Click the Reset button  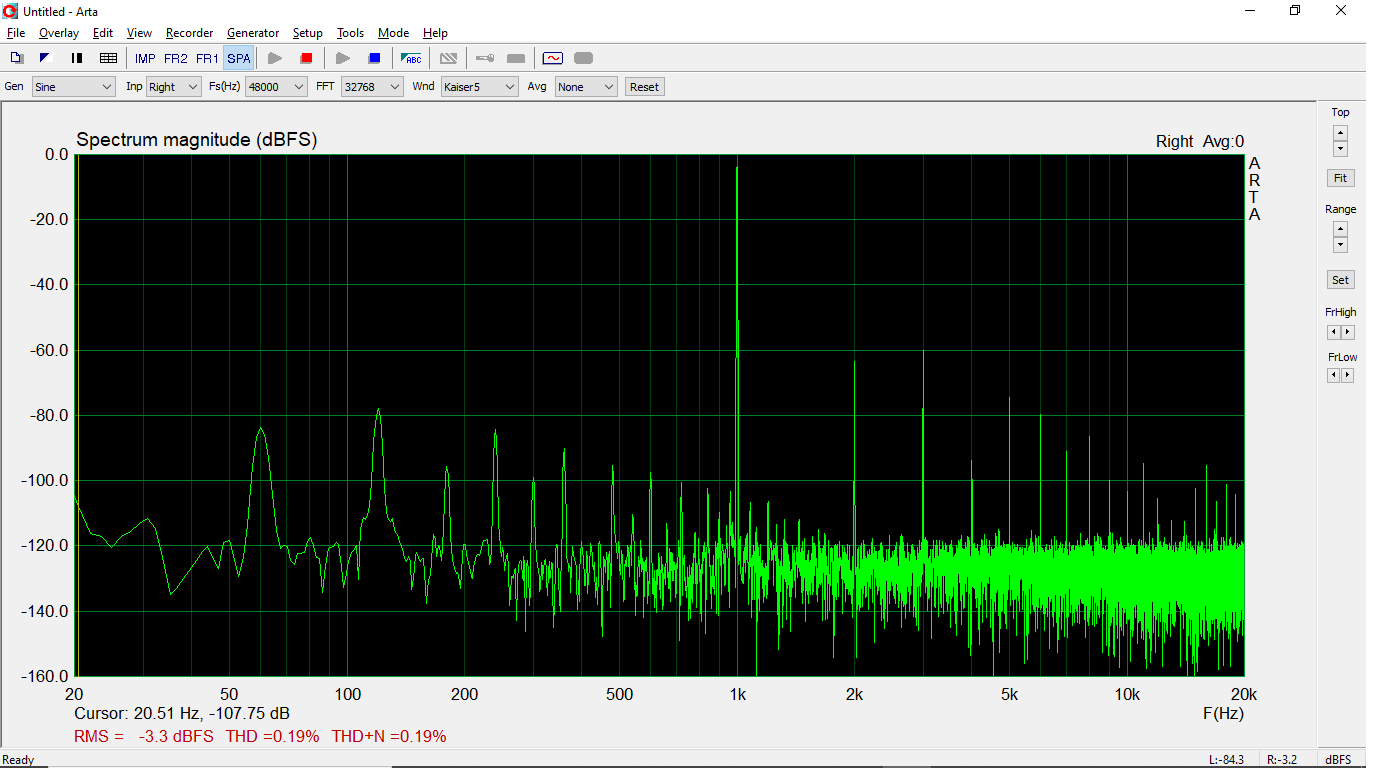(644, 87)
